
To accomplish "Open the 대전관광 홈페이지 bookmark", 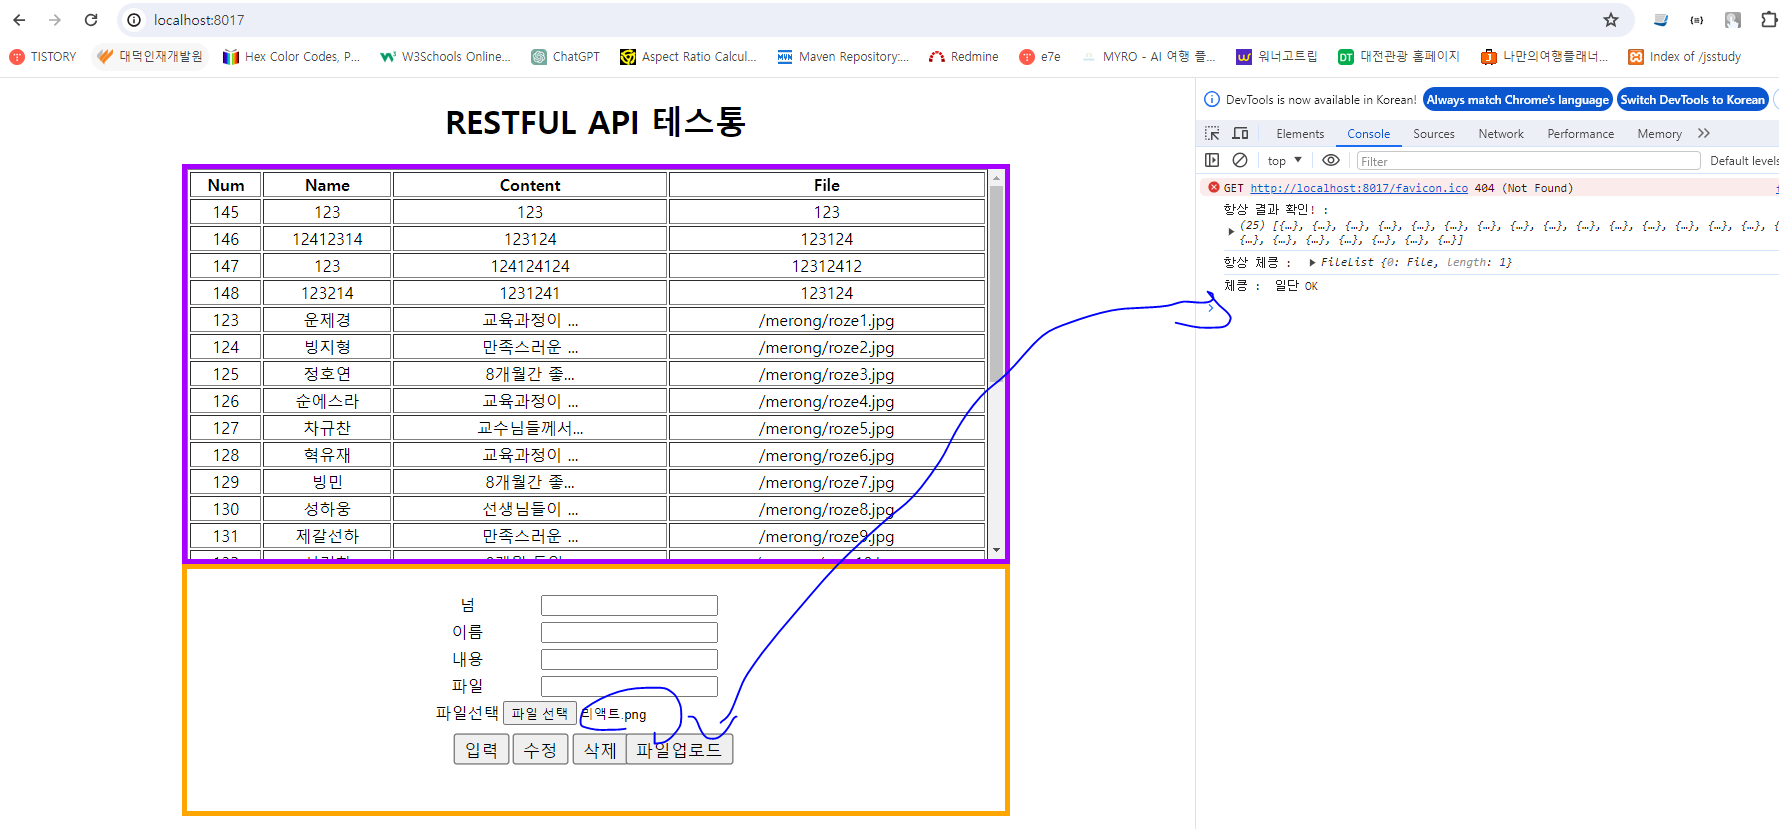I will point(1399,57).
